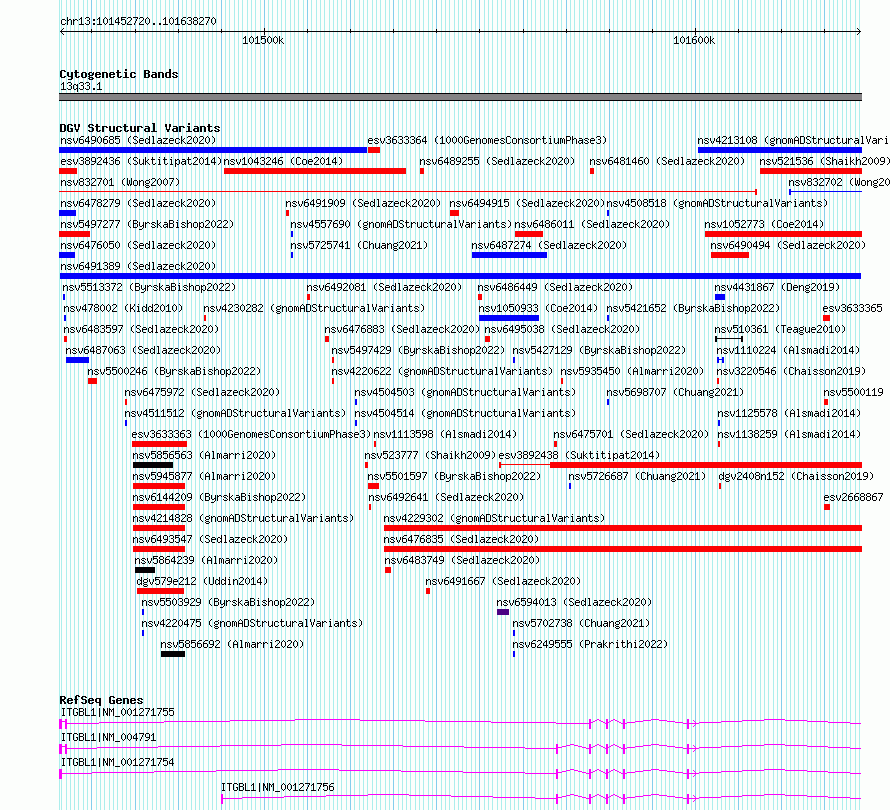This screenshot has width=890, height=810.
Task: Click the nsv4431867 (Deng2019) label
Action: click(x=776, y=287)
